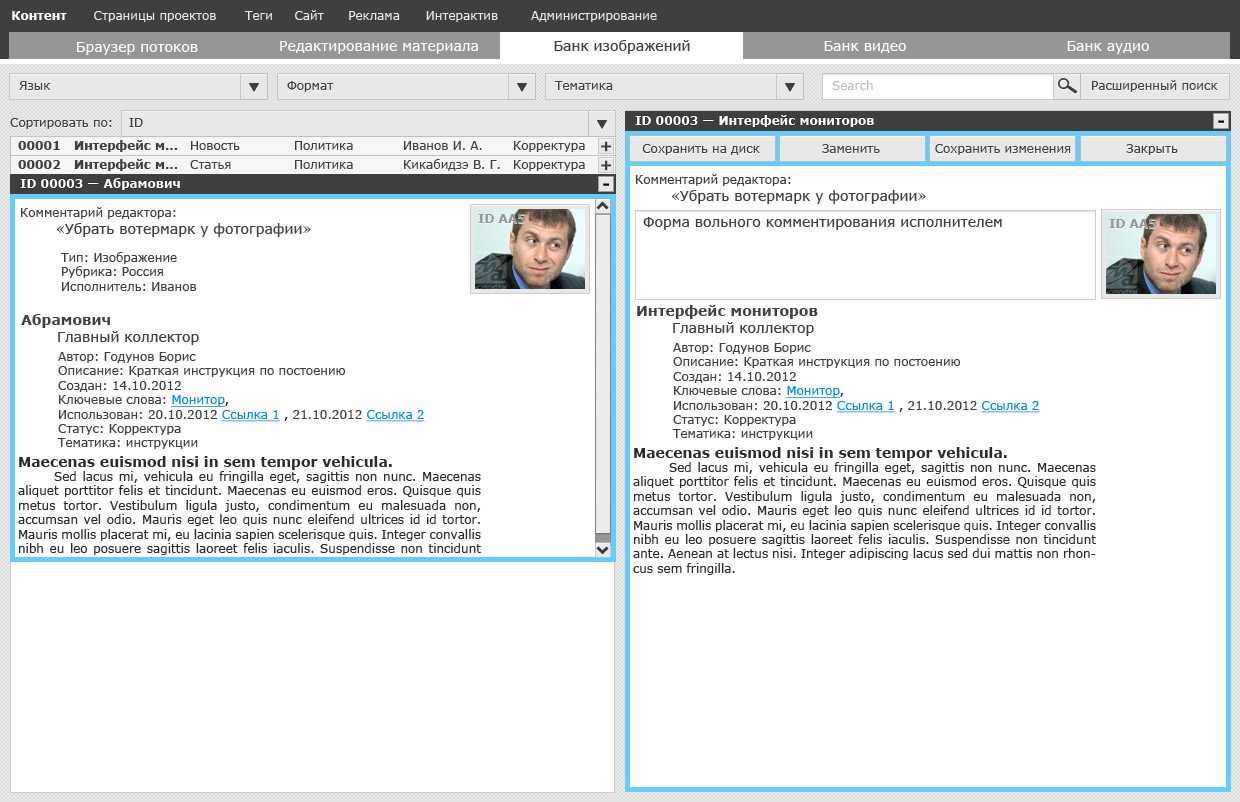The width and height of the screenshot is (1240, 802).
Task: Click the scroll up arrow in left panel
Action: click(602, 206)
